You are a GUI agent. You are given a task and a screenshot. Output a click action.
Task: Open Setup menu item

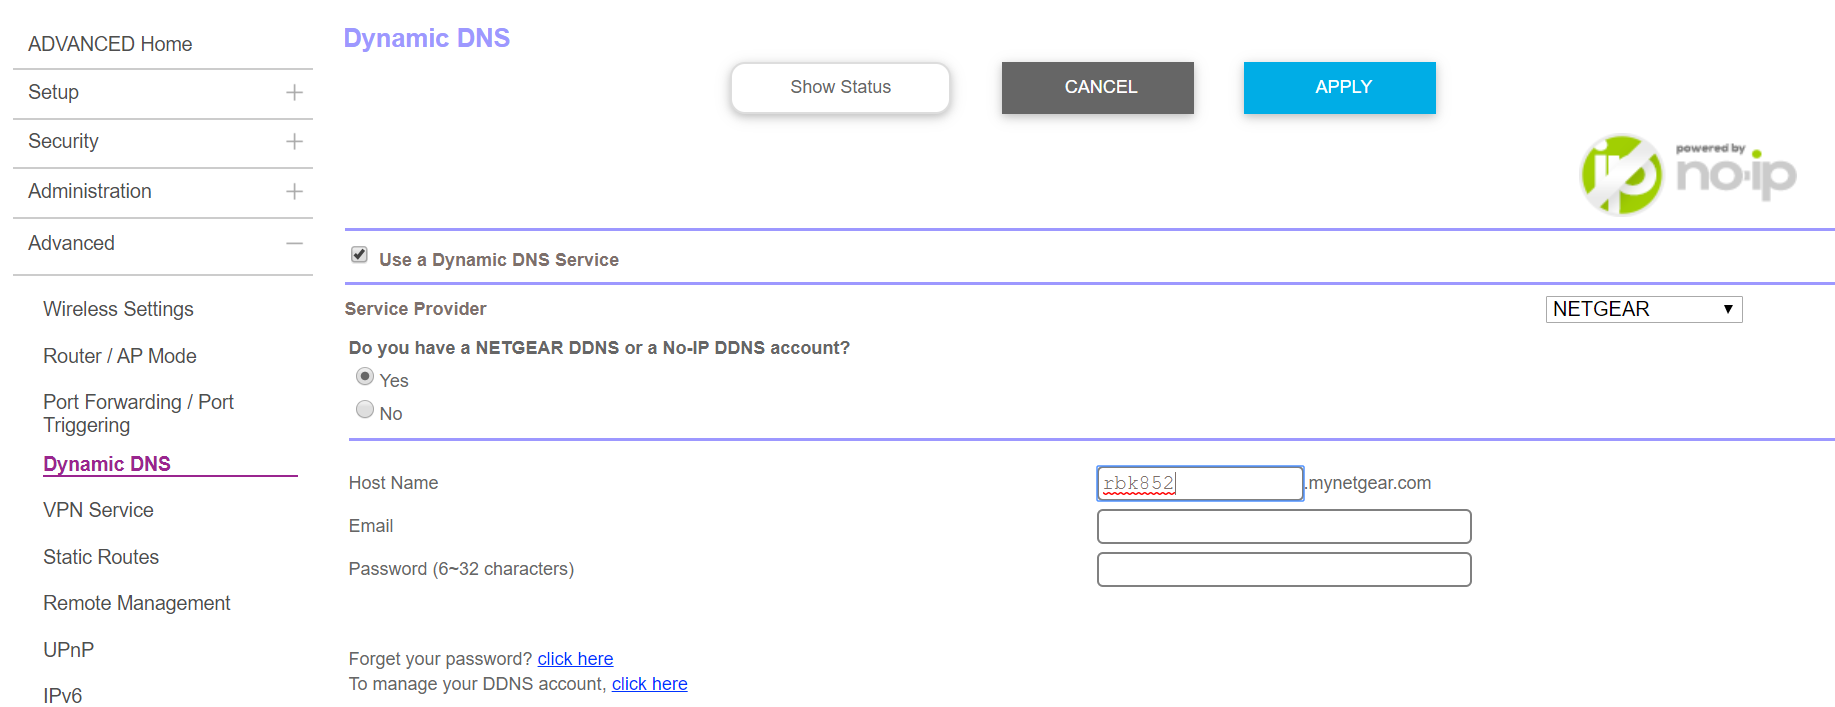[x=53, y=92]
